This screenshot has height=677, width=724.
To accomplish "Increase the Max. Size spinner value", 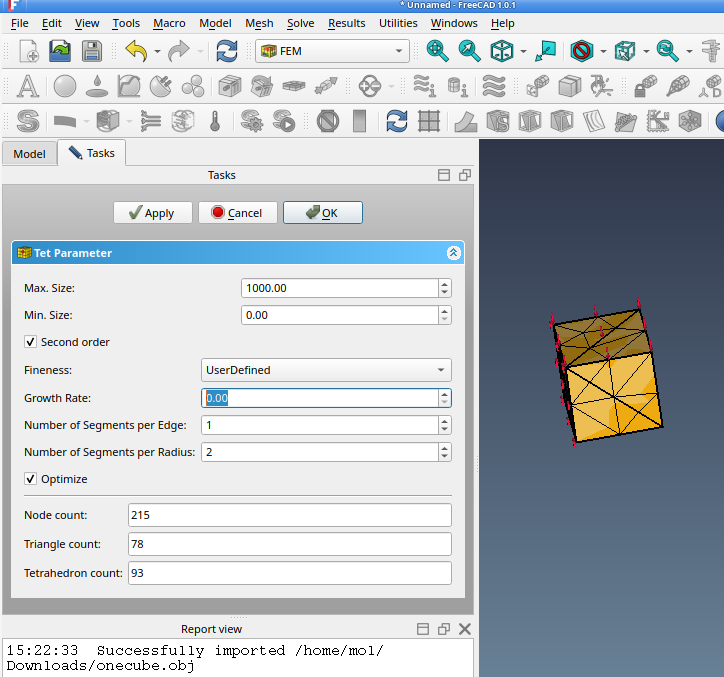I will click(444, 284).
